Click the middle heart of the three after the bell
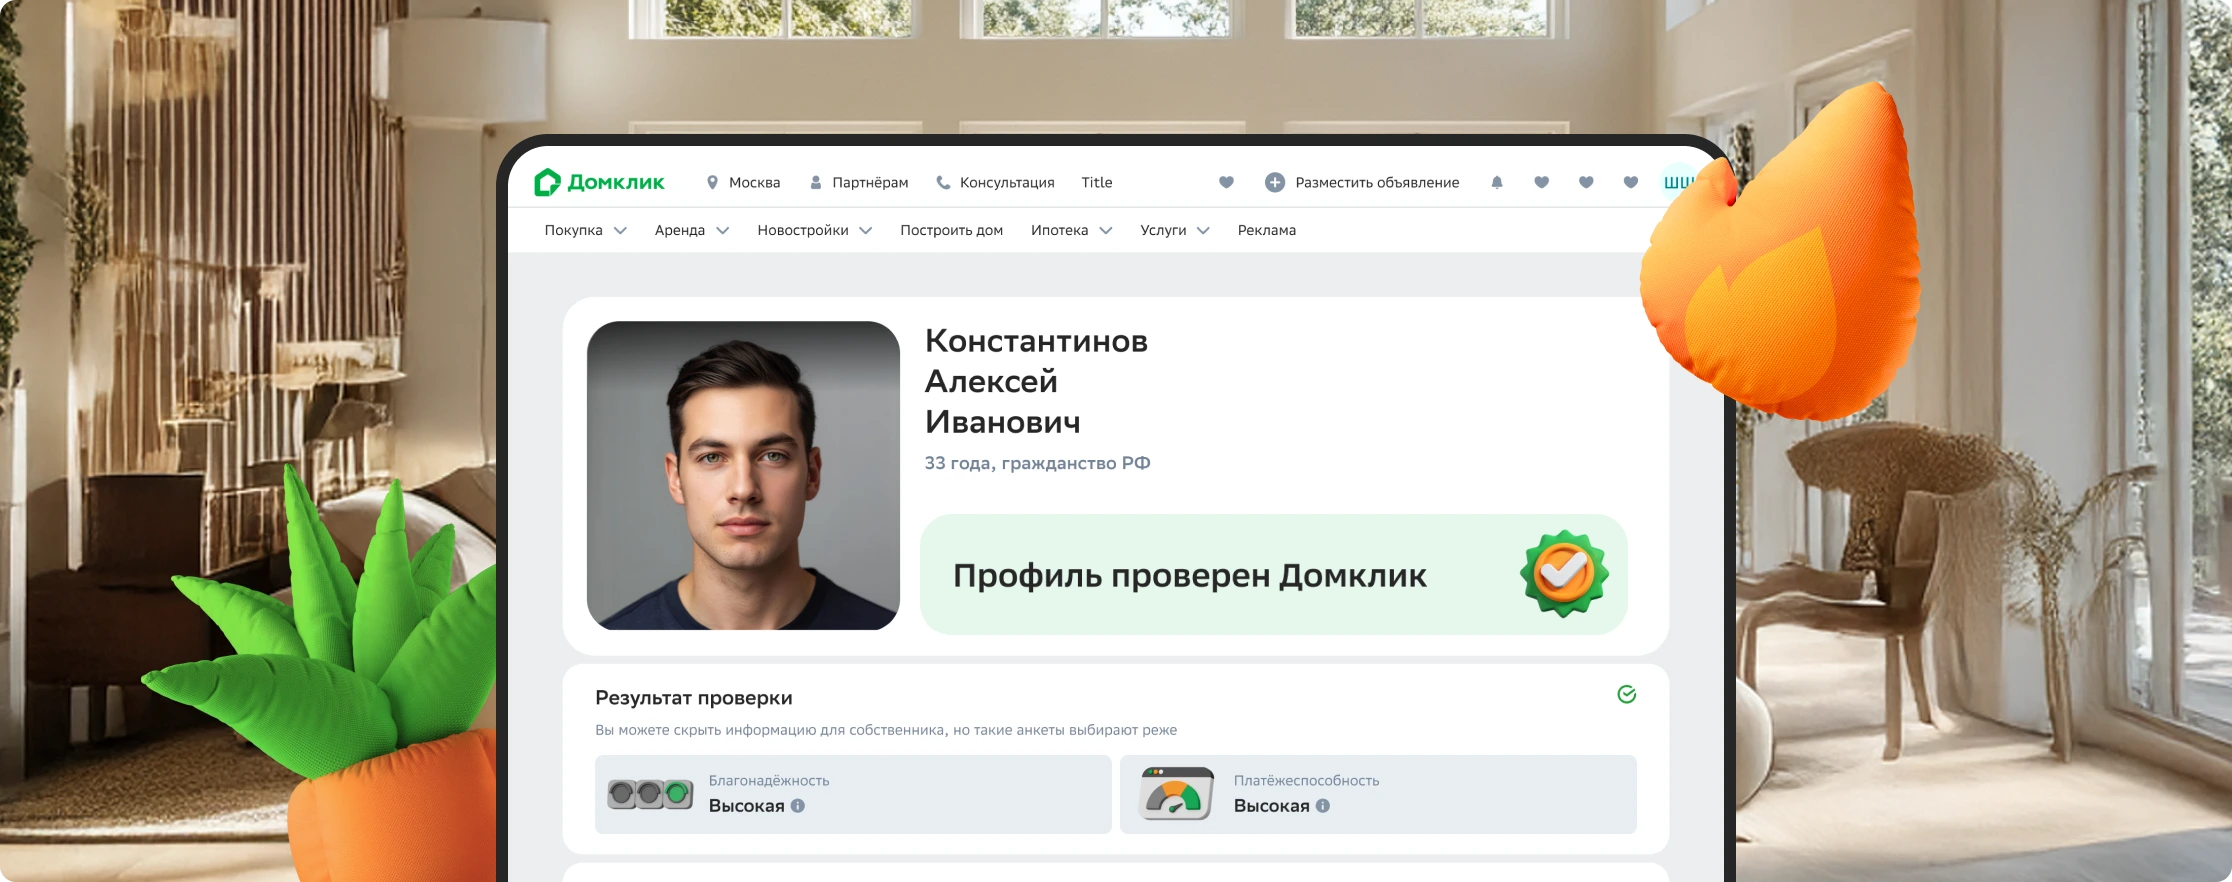The height and width of the screenshot is (882, 2232). click(x=1586, y=182)
